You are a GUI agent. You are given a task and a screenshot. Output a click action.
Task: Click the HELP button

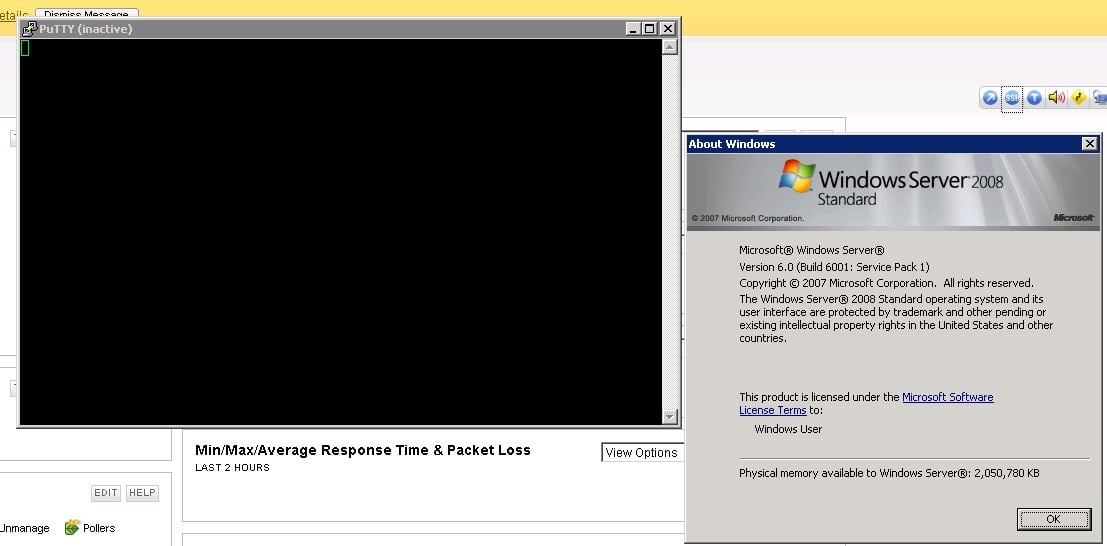point(142,493)
